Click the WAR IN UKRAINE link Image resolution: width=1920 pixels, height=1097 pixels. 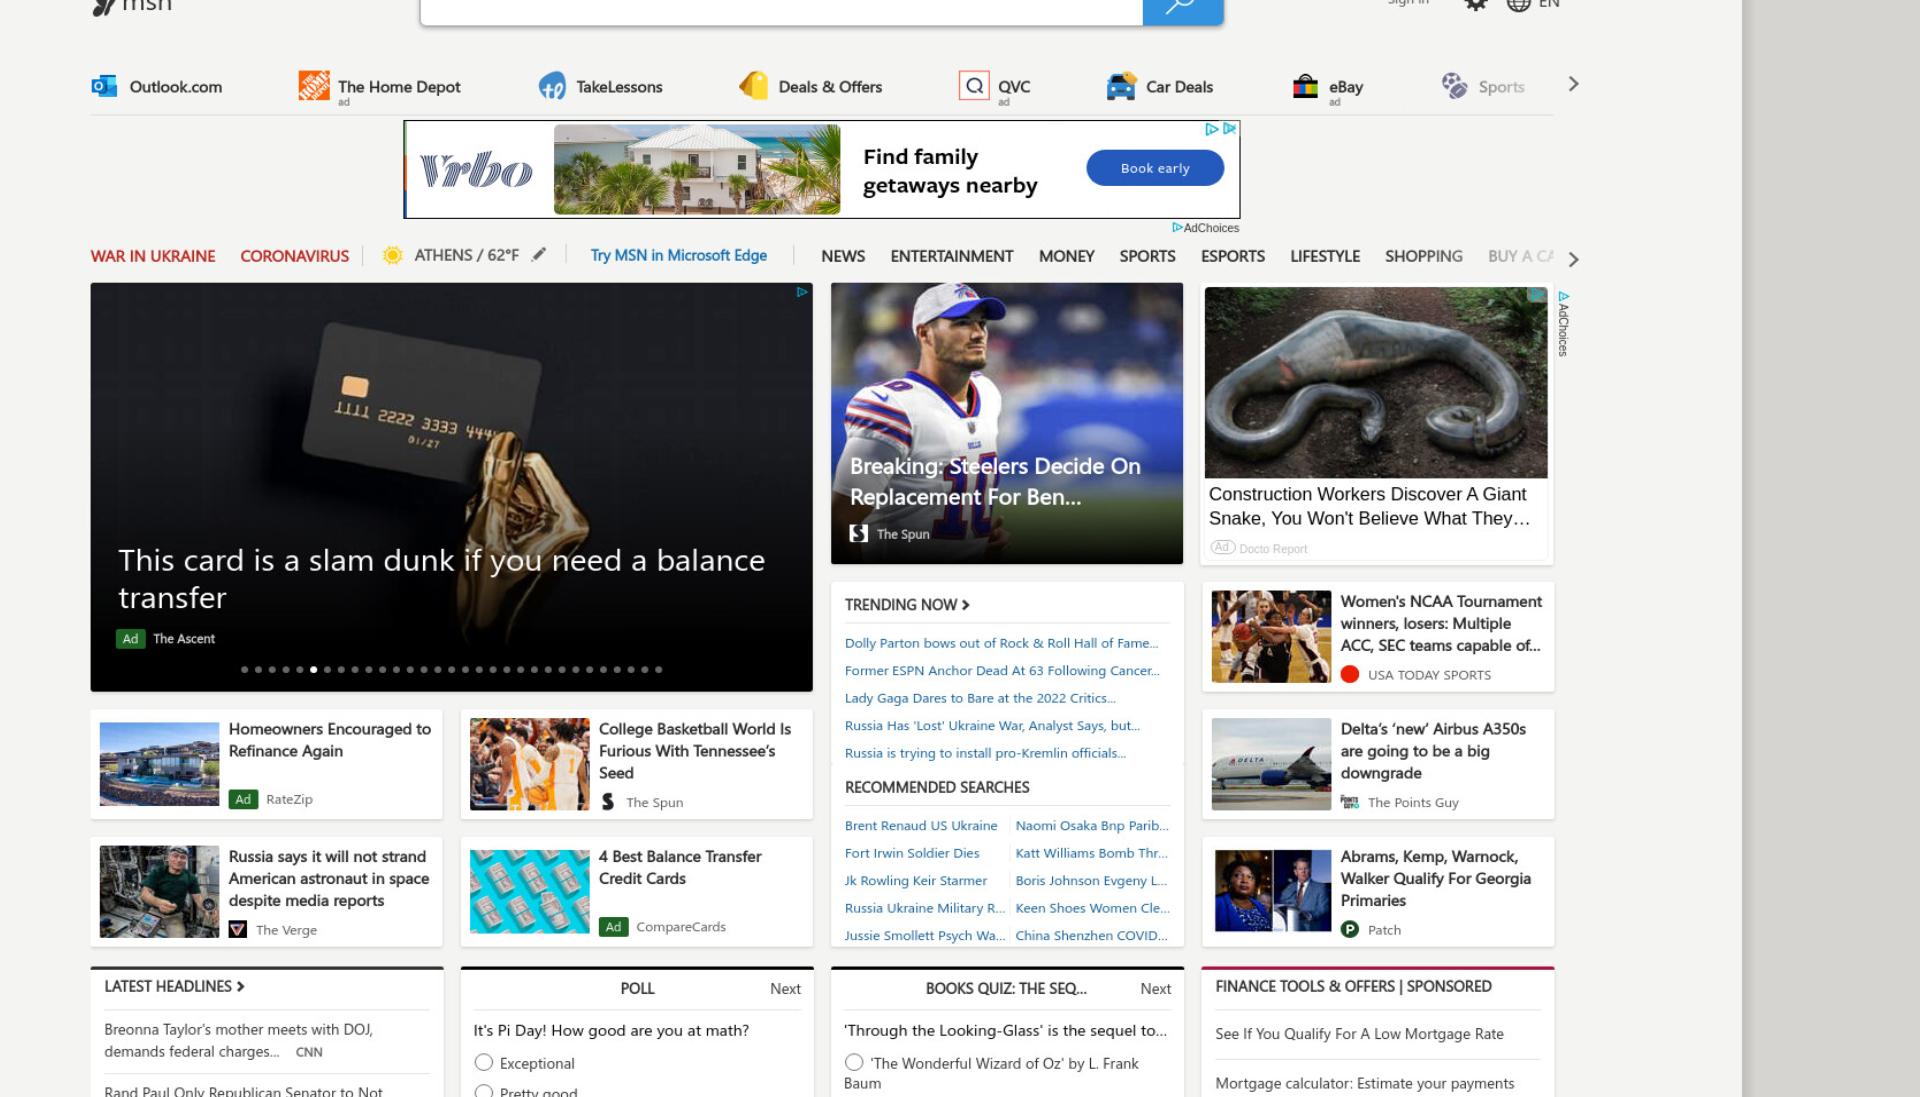pyautogui.click(x=153, y=256)
